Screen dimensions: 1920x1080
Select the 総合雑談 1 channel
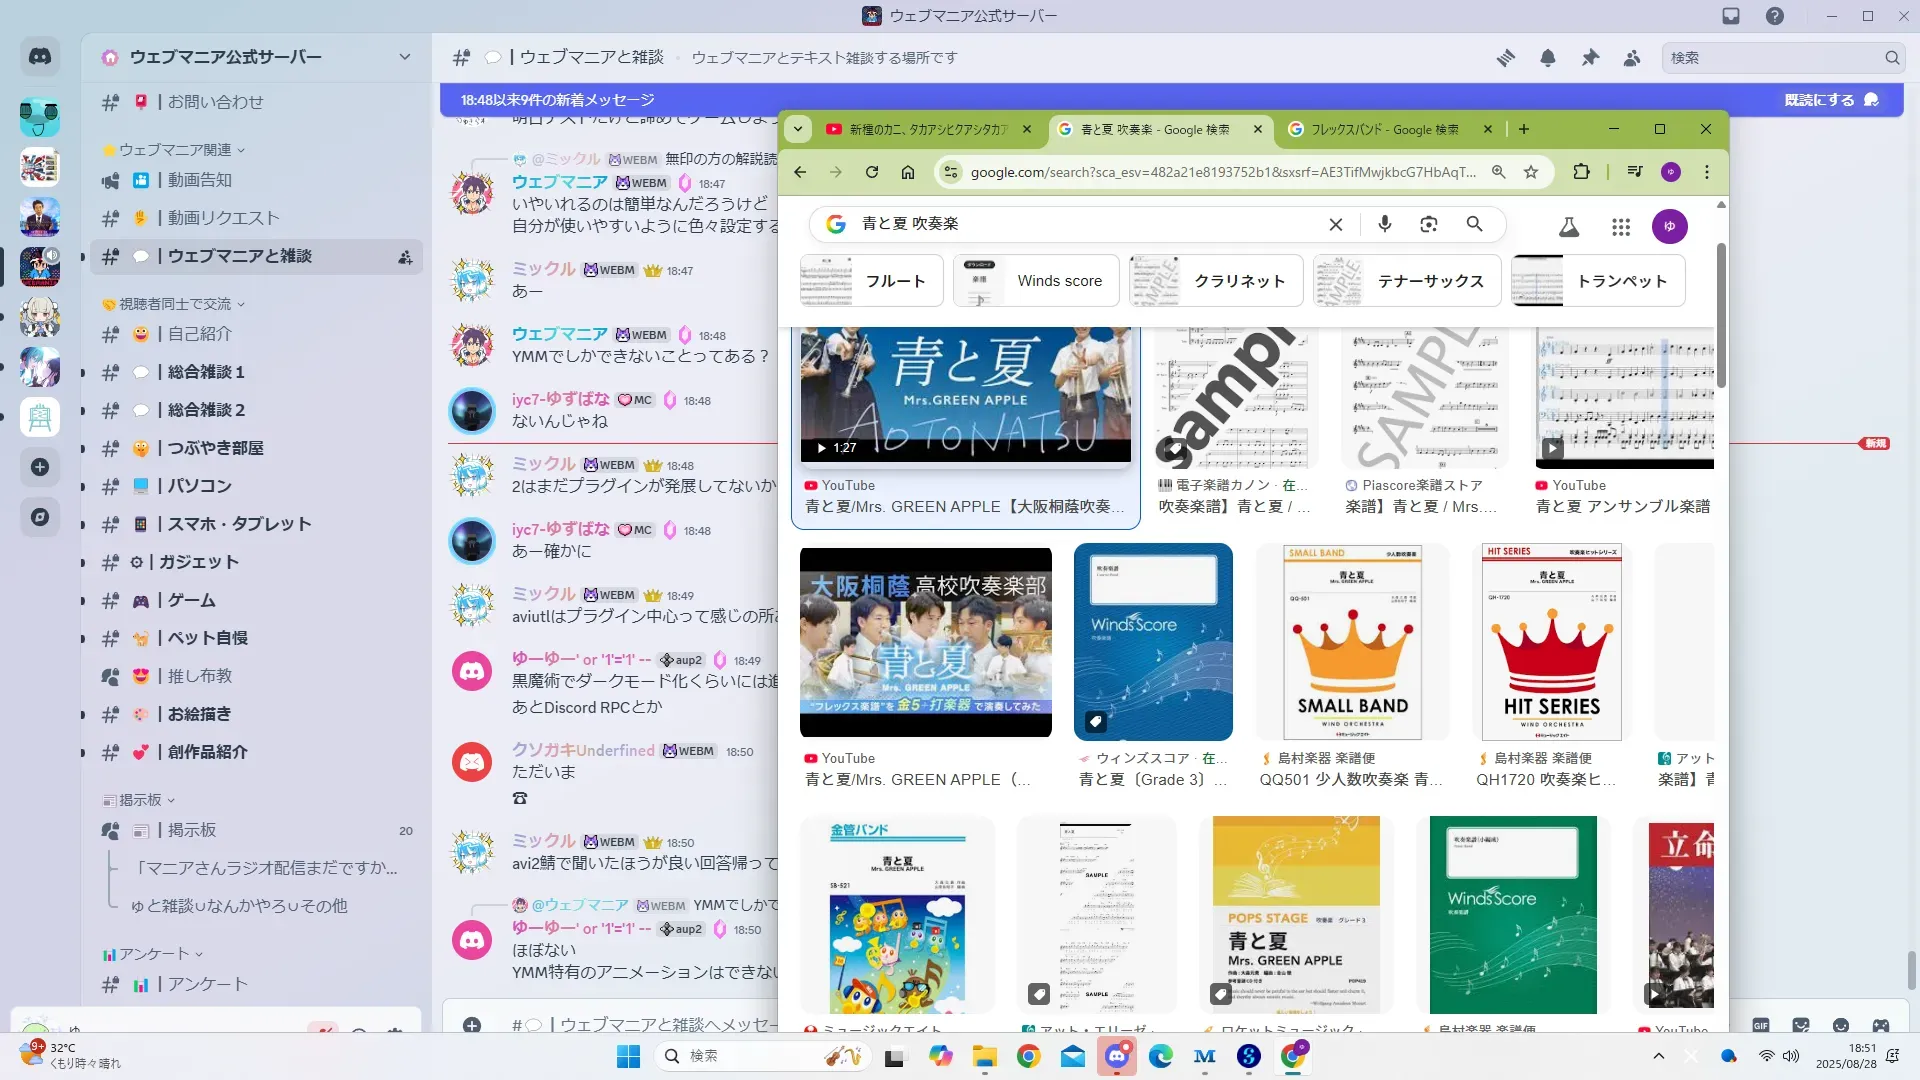pyautogui.click(x=206, y=372)
